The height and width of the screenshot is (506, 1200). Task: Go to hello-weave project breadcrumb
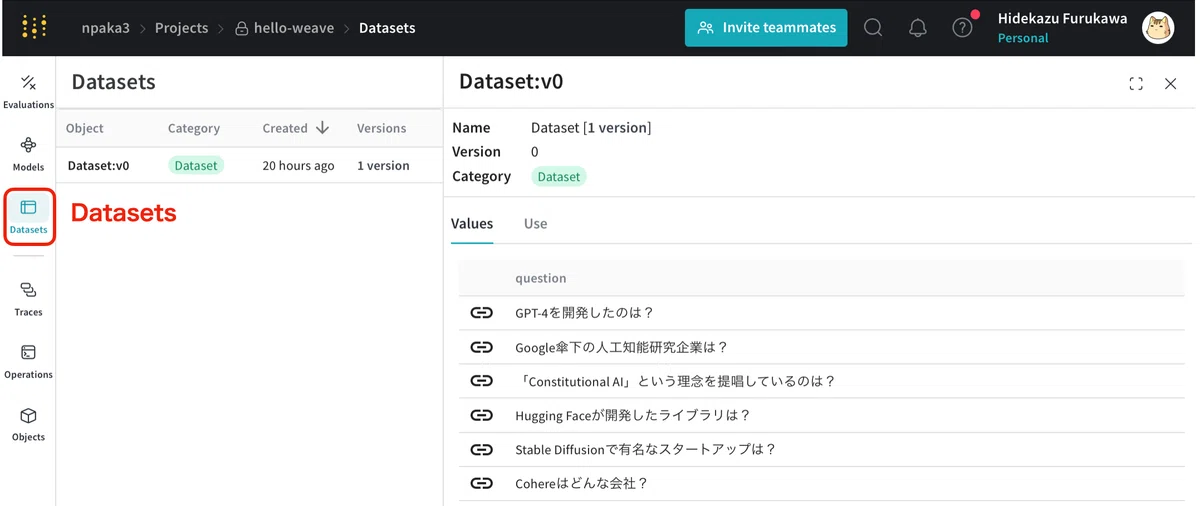tap(284, 28)
